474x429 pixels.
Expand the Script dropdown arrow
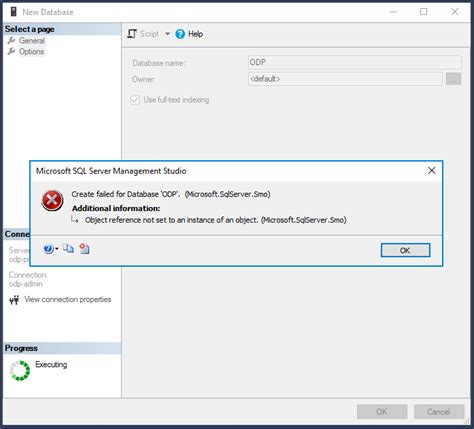167,34
